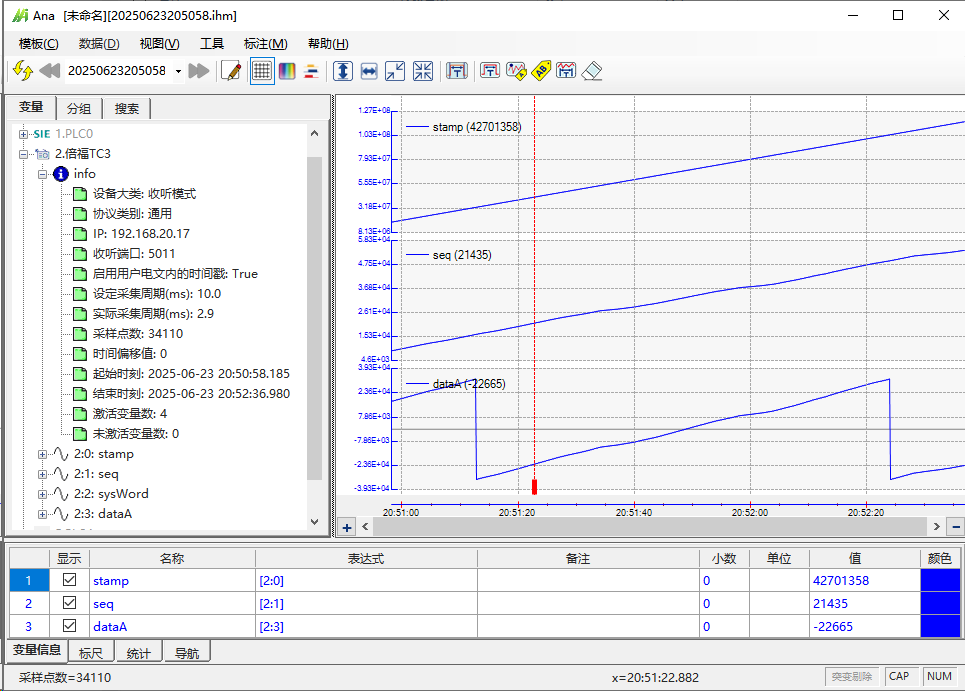Select the 采样点数: 34110 tree row
This screenshot has height=691, width=965.
(x=128, y=334)
